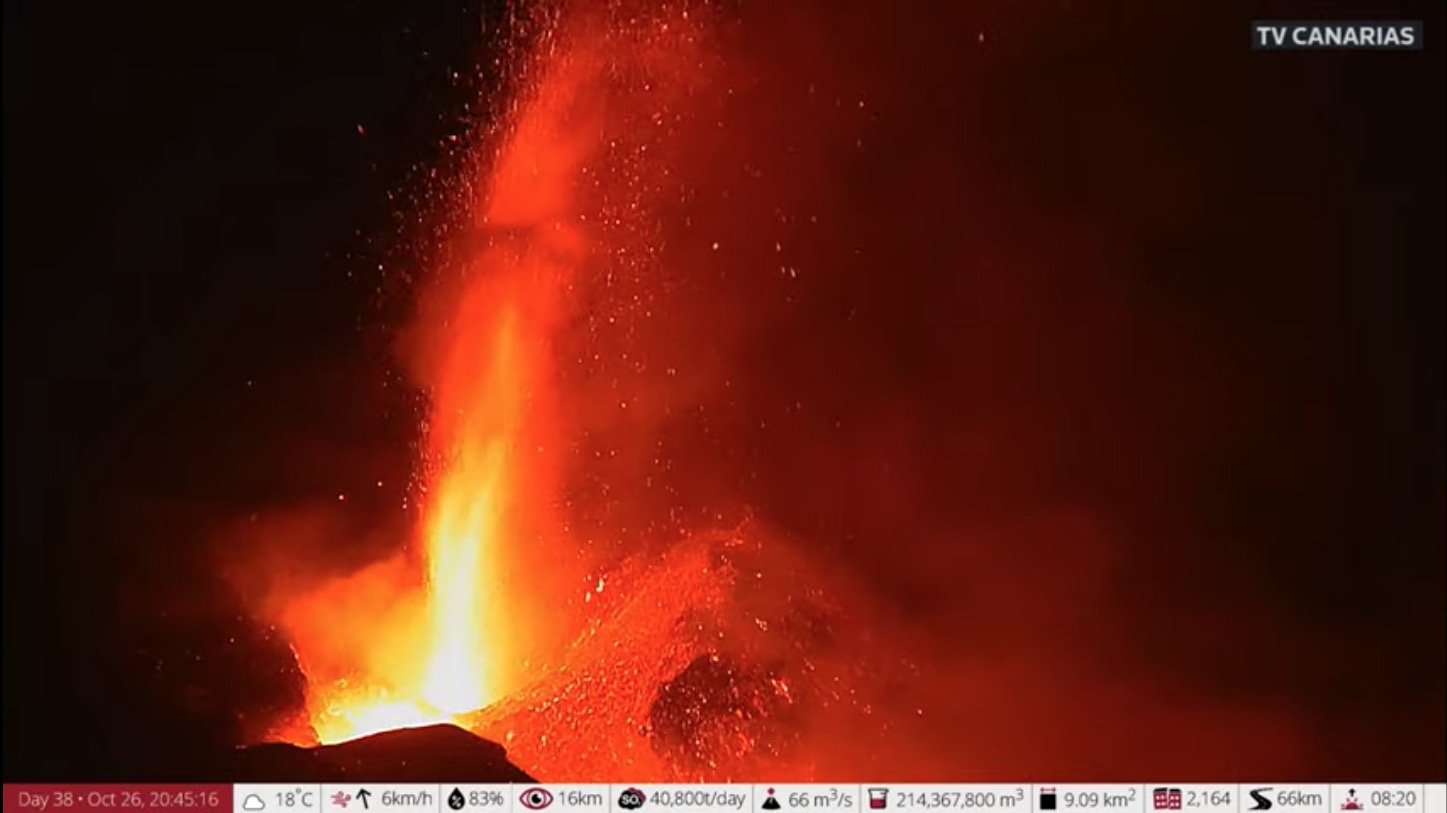Click the 66 m³/s flow rate
The width and height of the screenshot is (1447, 813).
click(x=820, y=799)
